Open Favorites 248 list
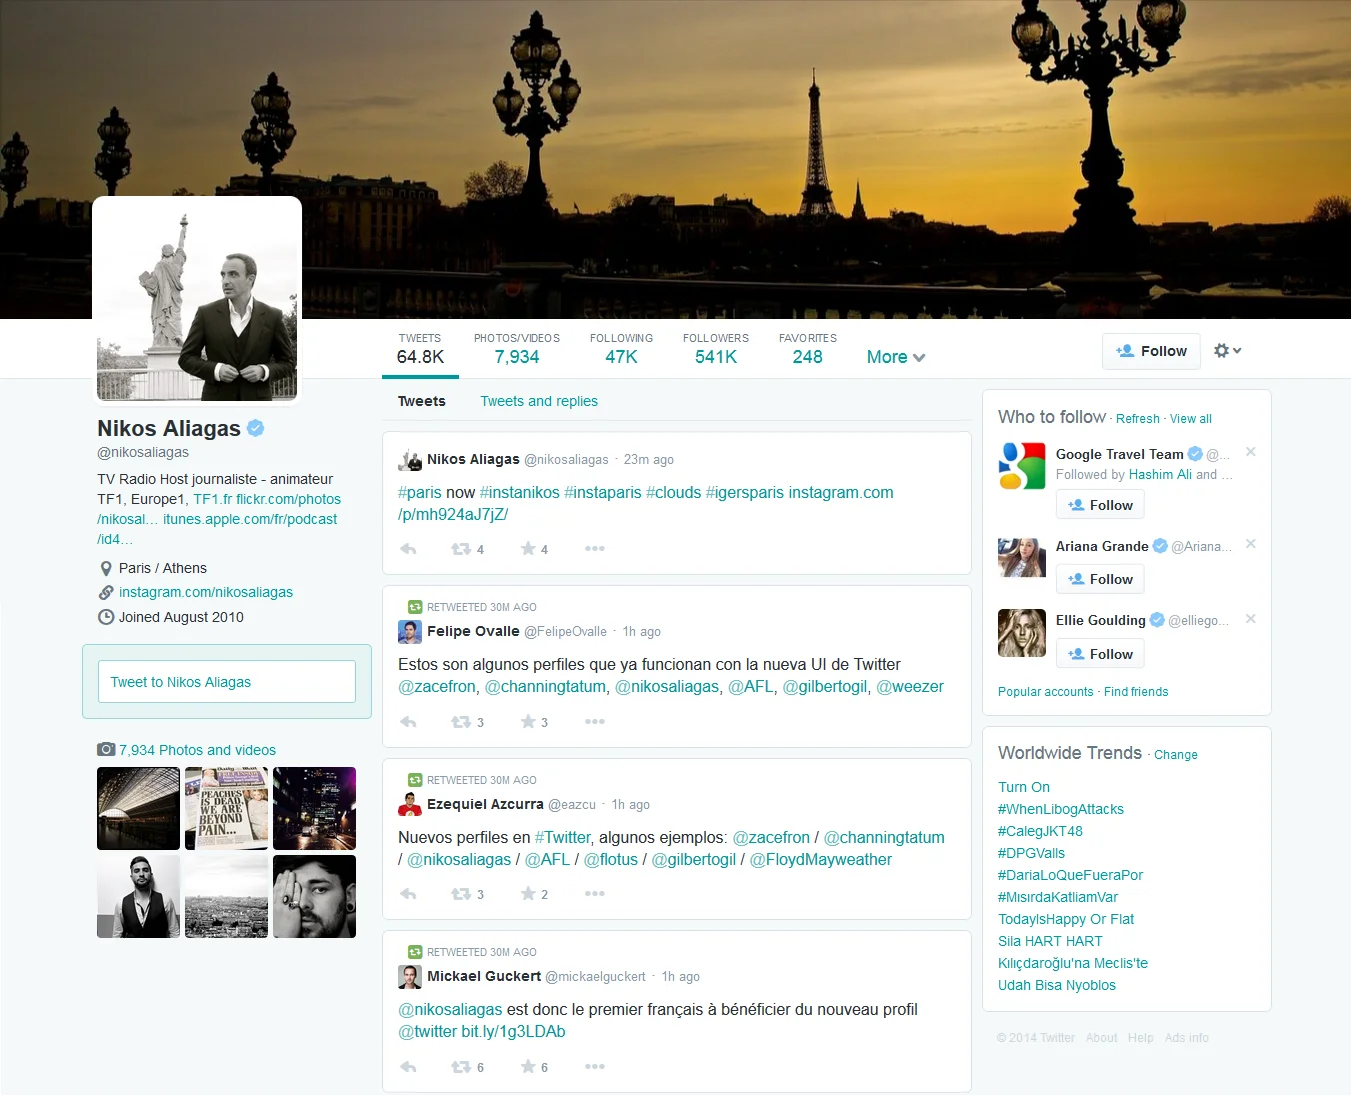 pyautogui.click(x=808, y=350)
